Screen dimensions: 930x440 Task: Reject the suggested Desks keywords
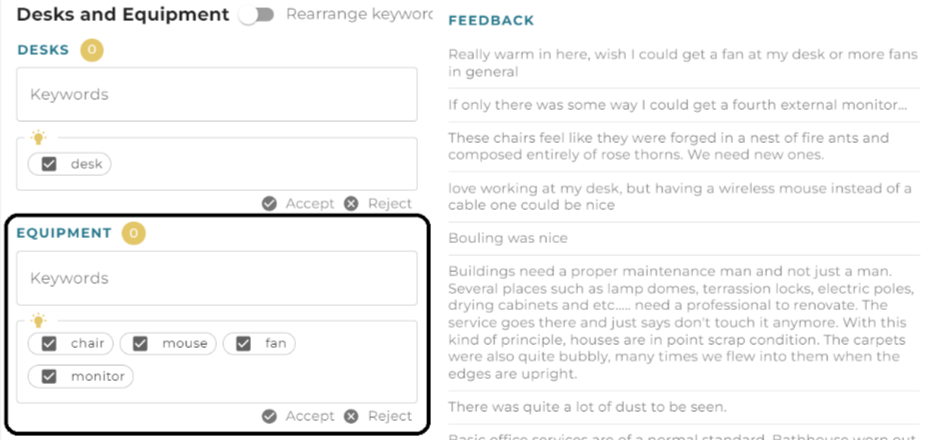[x=378, y=203]
